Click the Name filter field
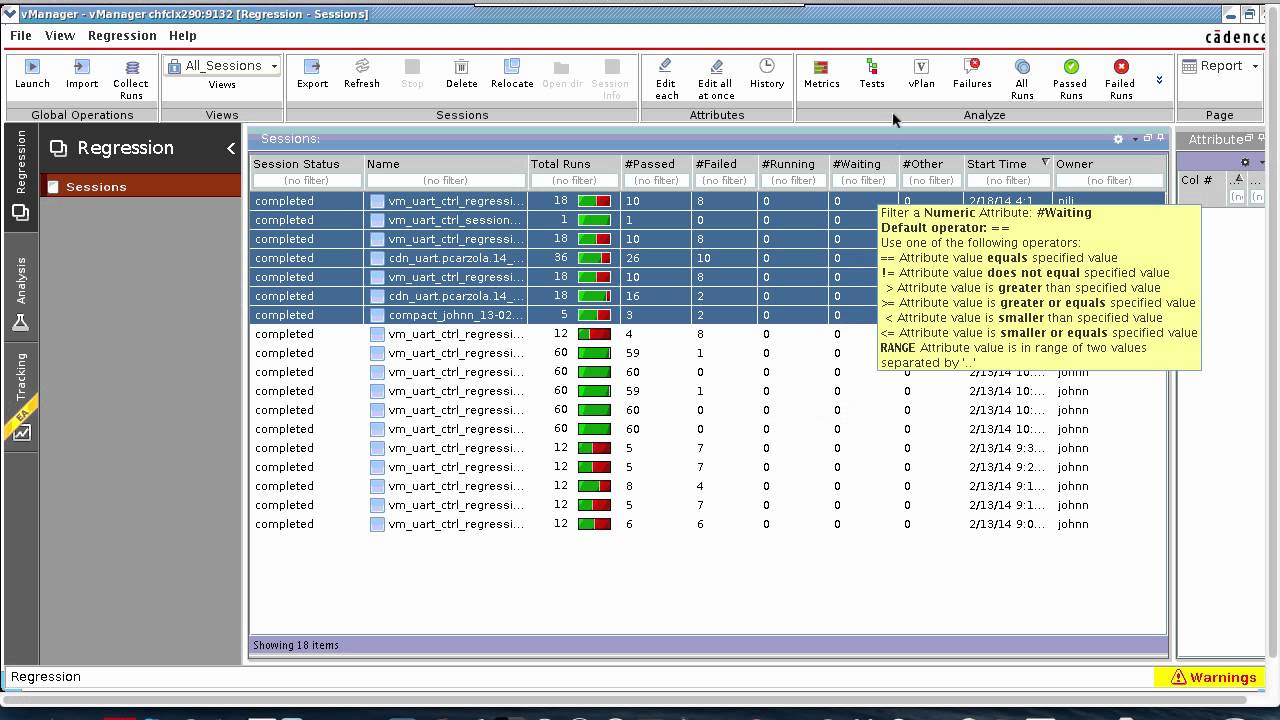1280x720 pixels. click(445, 181)
